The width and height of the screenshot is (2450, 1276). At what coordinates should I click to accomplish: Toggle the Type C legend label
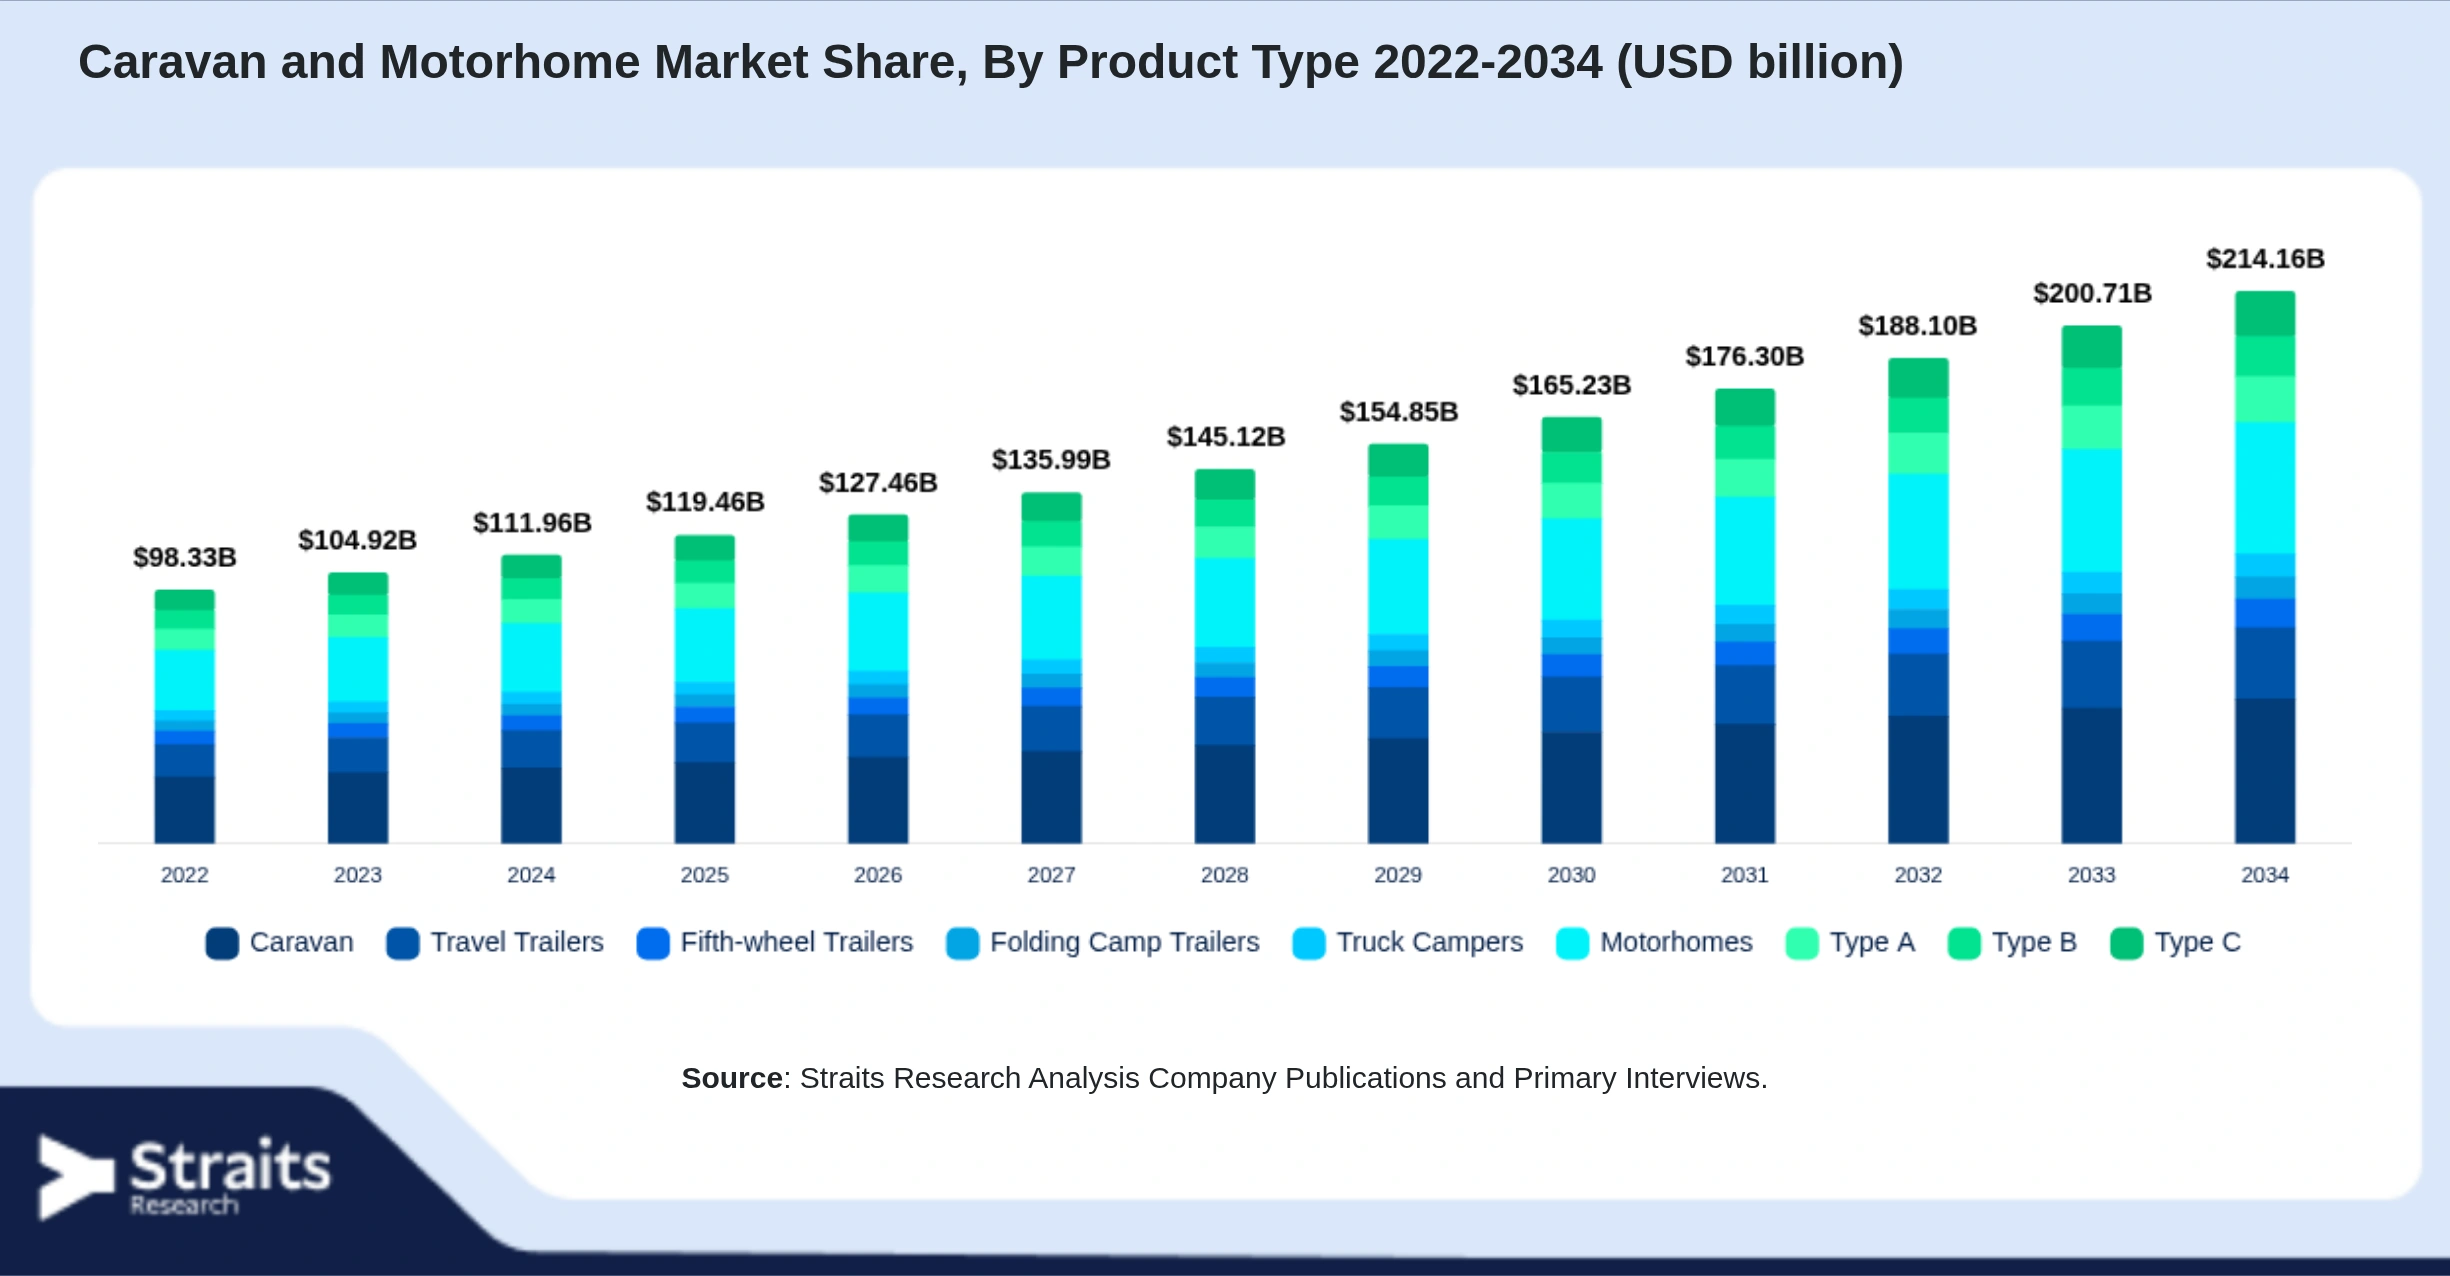2198,942
